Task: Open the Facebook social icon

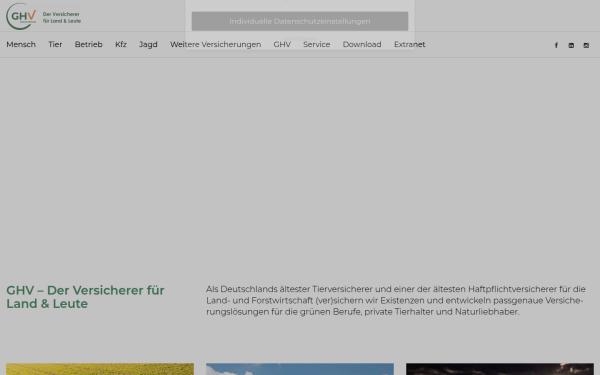Action: [x=556, y=46]
